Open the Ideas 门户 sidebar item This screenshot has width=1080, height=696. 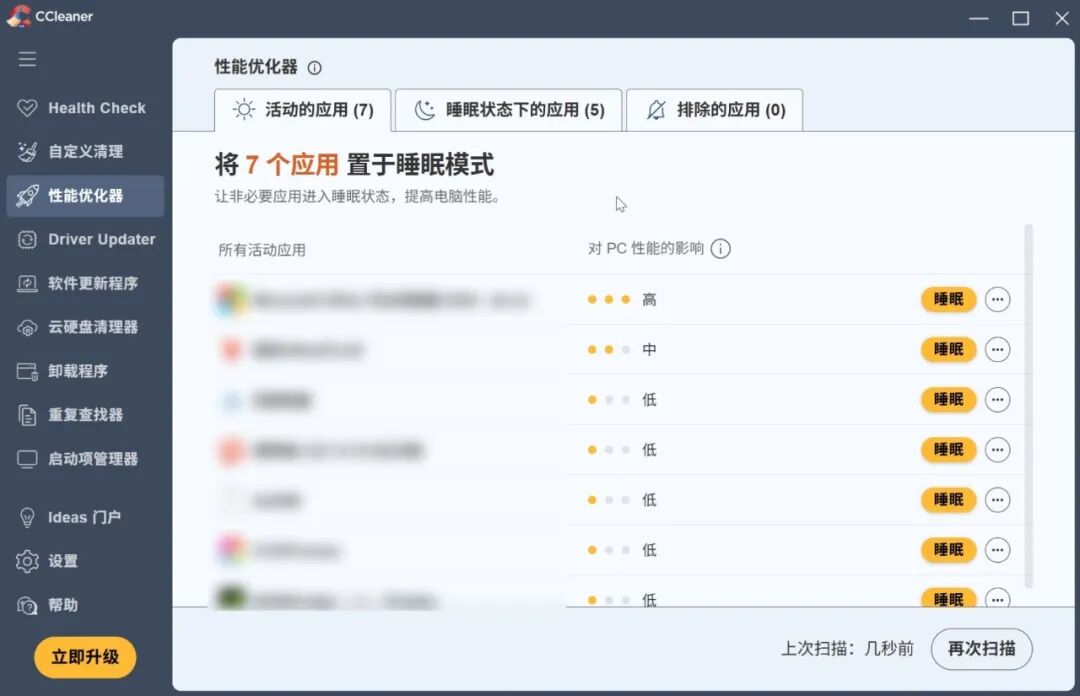(x=85, y=518)
